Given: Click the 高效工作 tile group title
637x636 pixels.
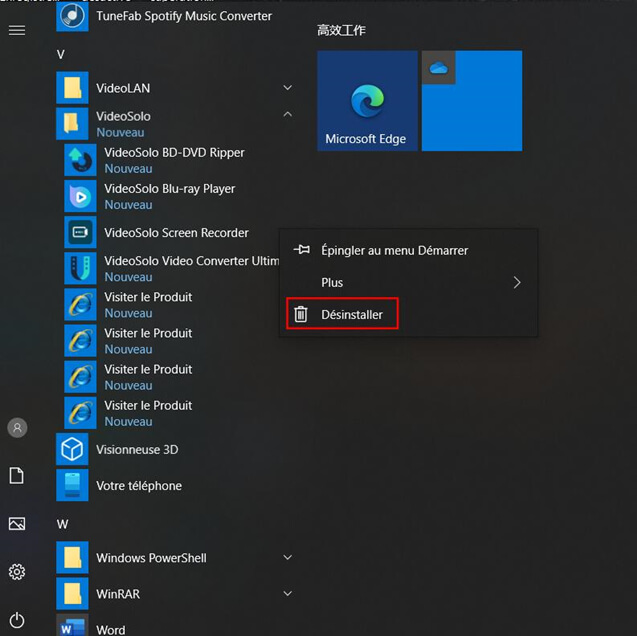Looking at the screenshot, I should pyautogui.click(x=341, y=30).
